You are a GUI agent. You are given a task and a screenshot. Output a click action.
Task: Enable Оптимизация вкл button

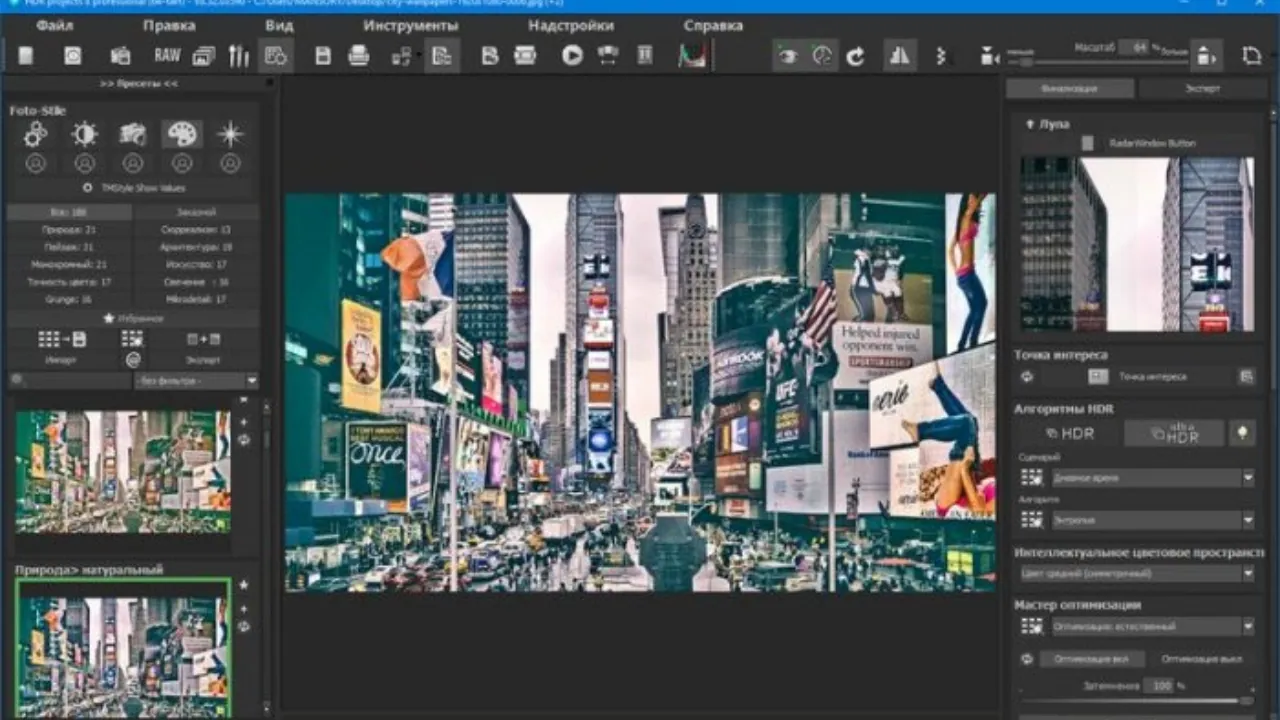click(1092, 660)
